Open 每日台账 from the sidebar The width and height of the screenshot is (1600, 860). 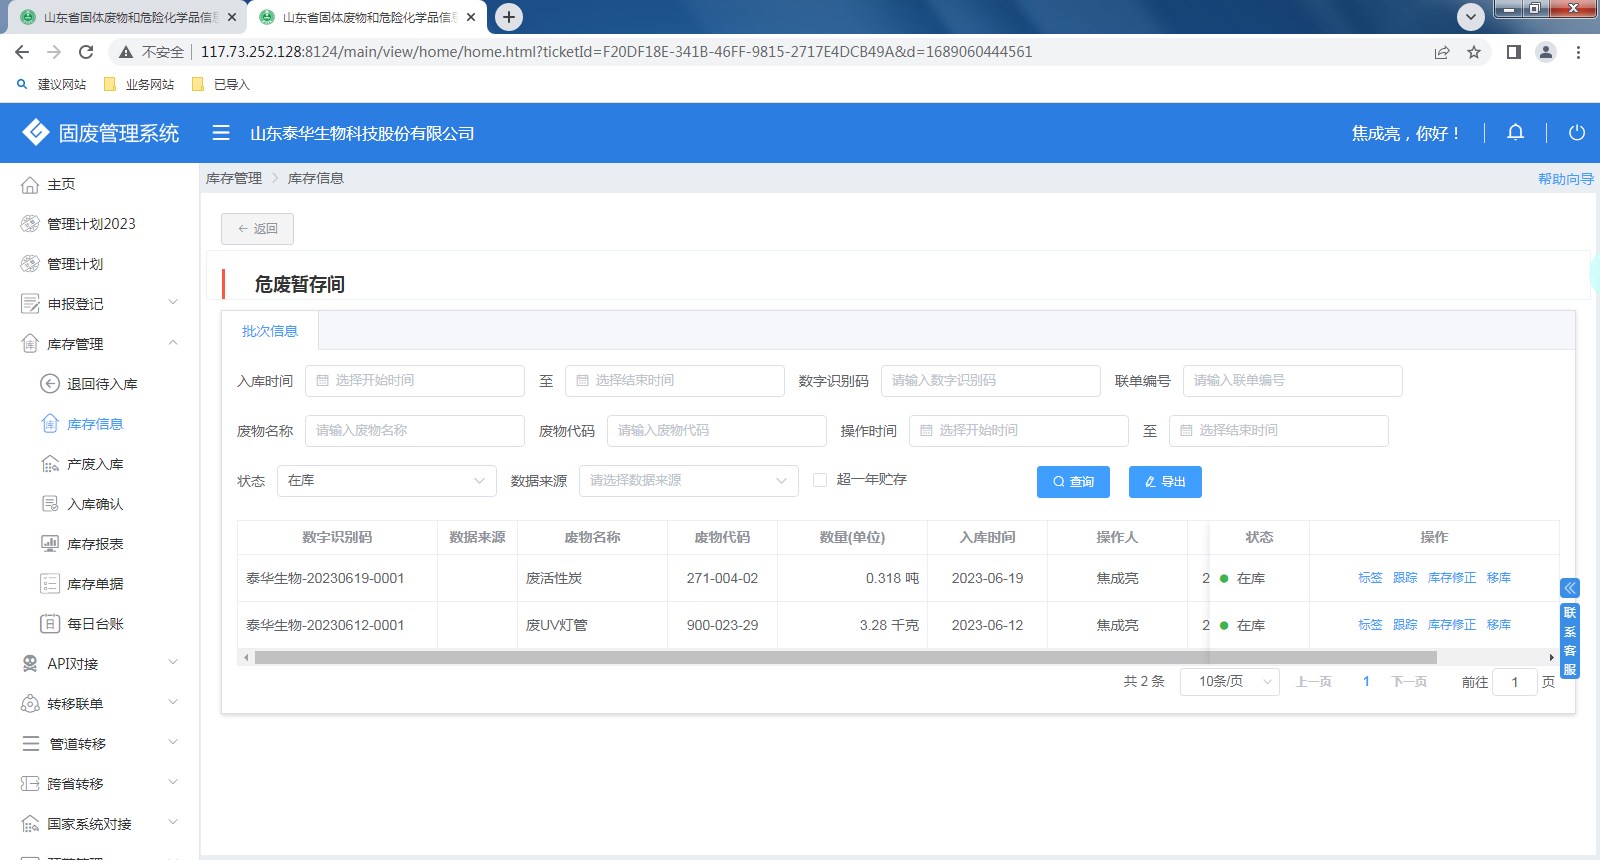95,624
